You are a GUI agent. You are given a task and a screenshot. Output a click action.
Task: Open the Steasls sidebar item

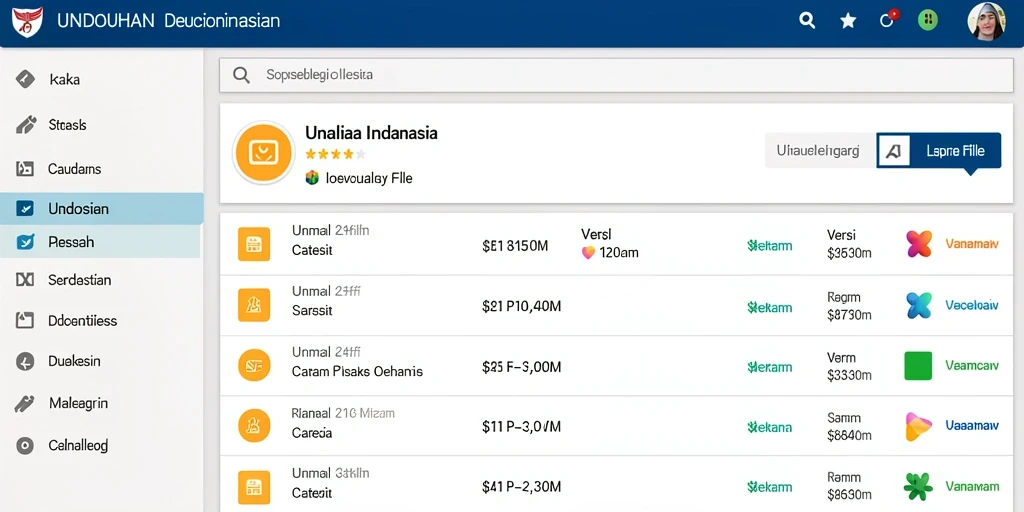click(101, 124)
